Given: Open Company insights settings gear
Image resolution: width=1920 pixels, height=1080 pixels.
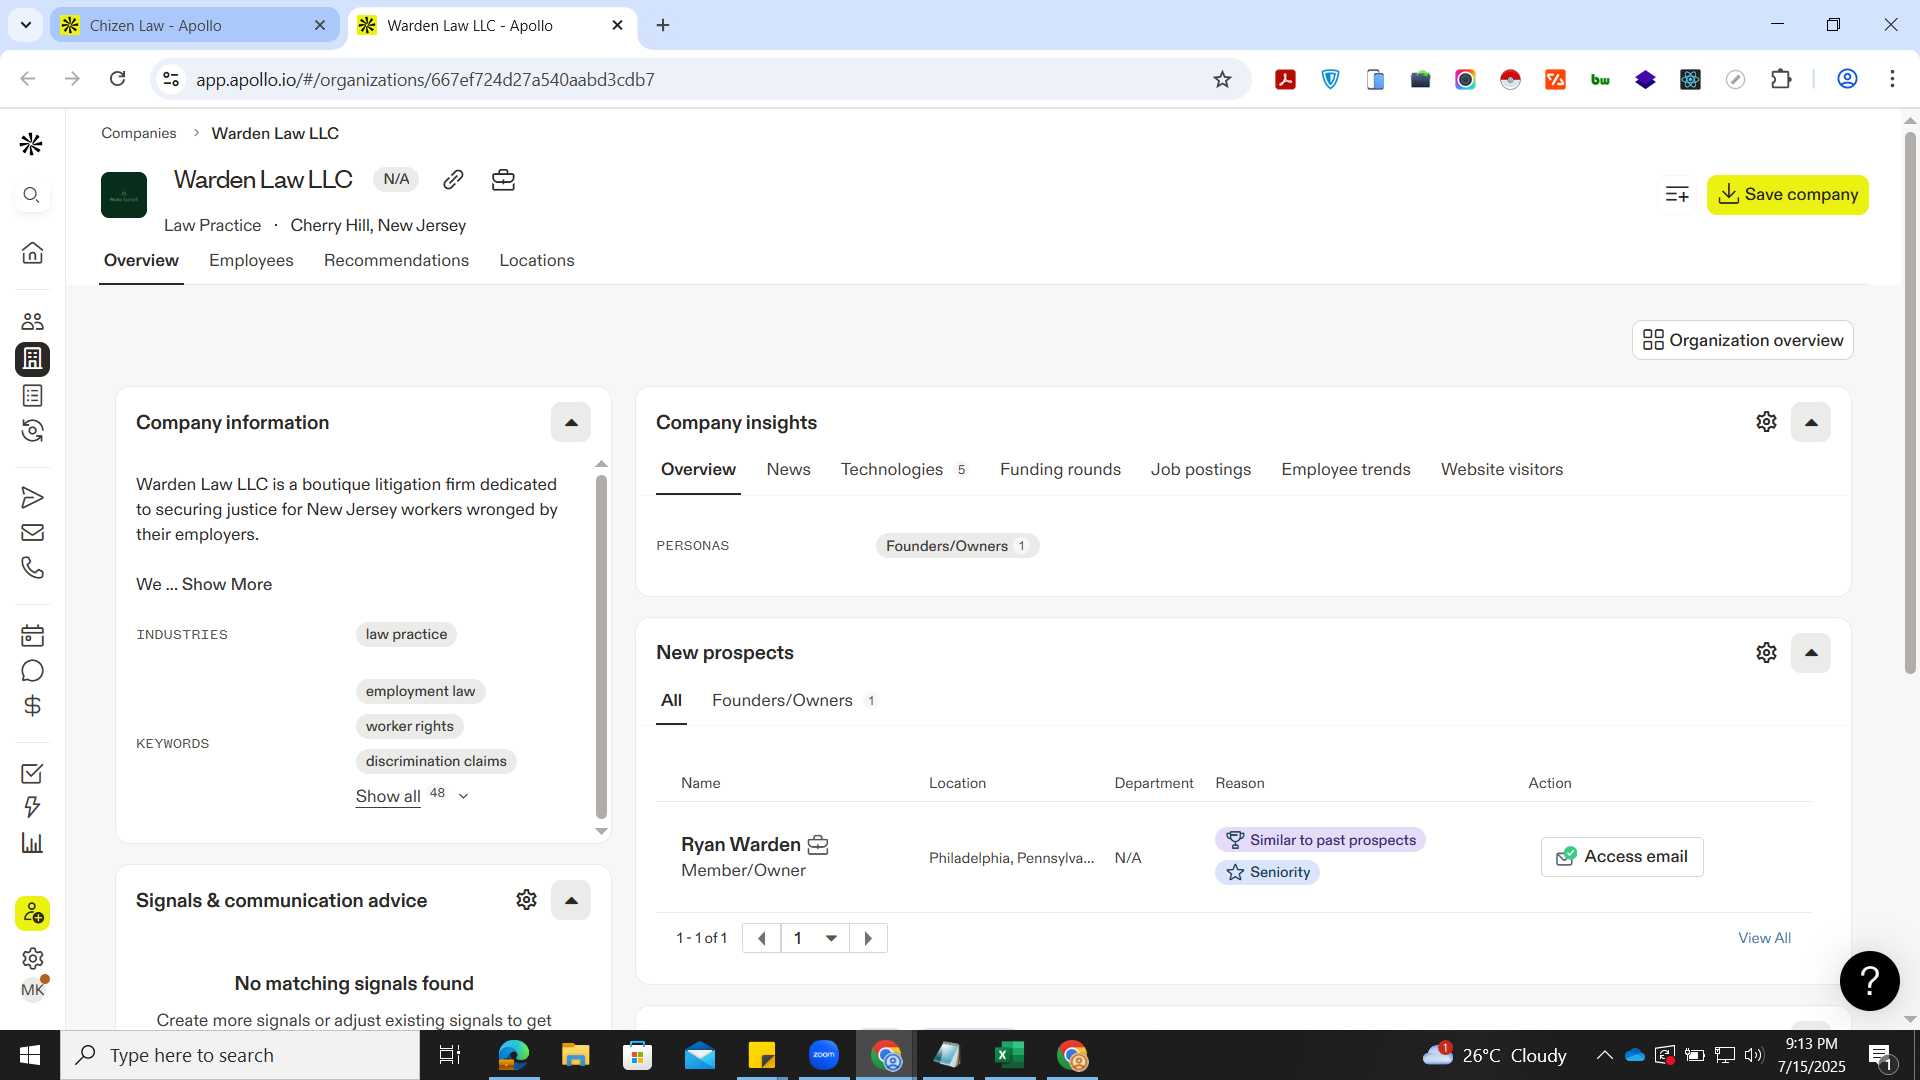Looking at the screenshot, I should pyautogui.click(x=1766, y=422).
